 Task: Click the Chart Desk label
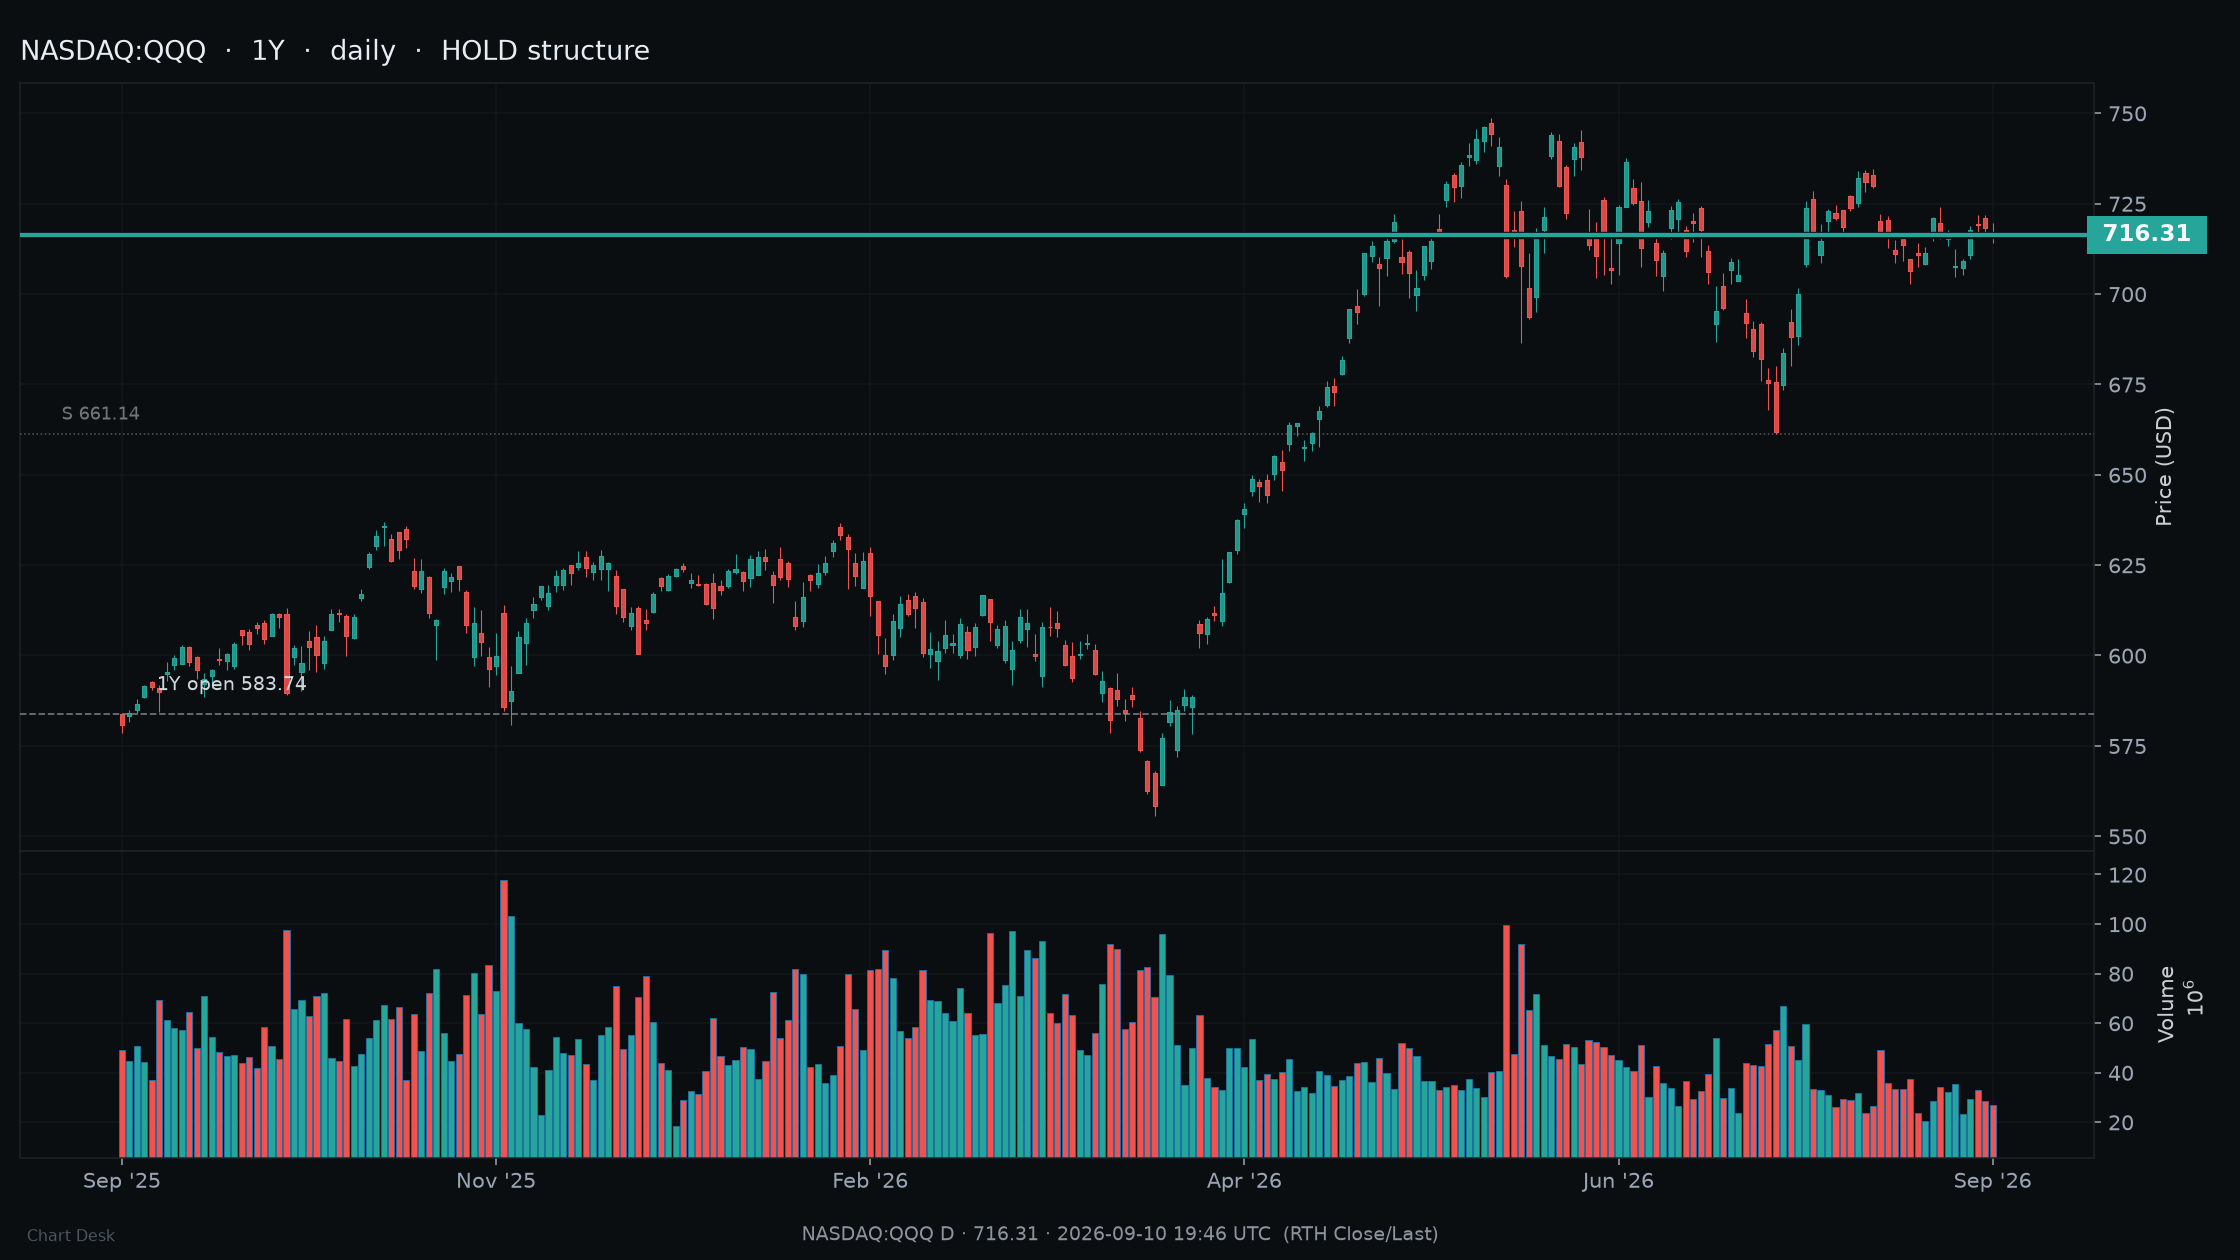click(x=71, y=1236)
